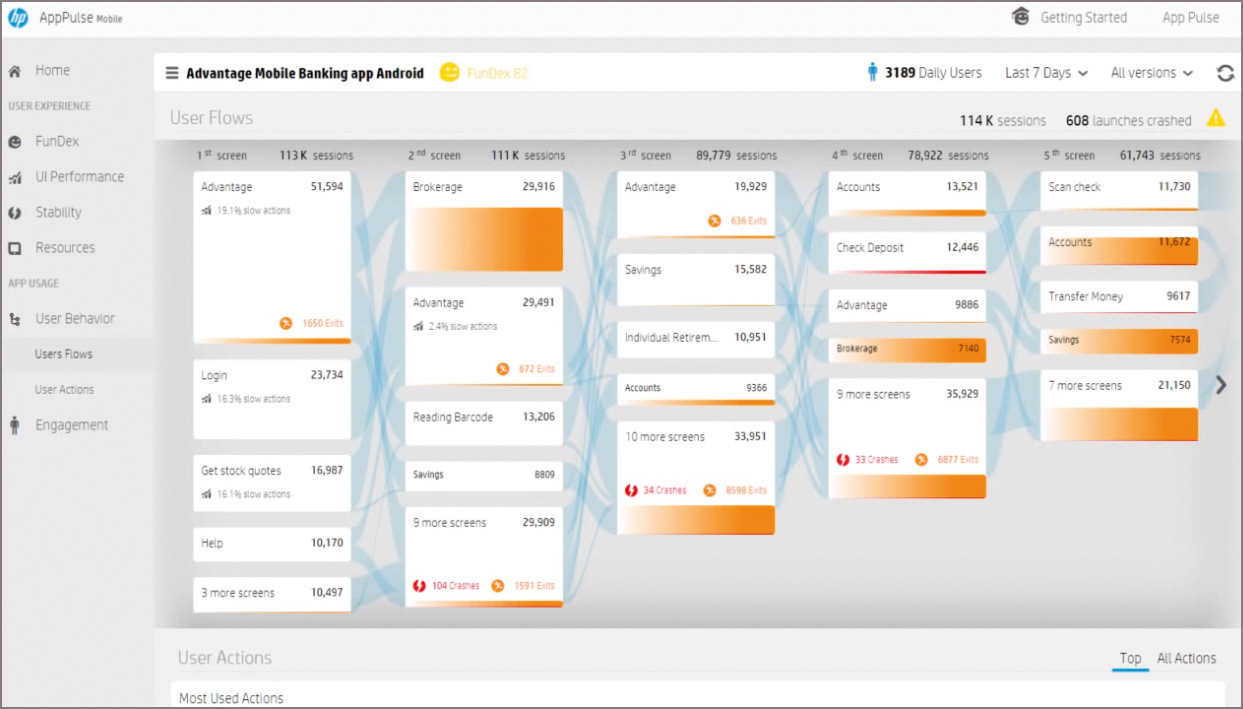Expand the All versions dropdown
The width and height of the screenshot is (1243, 709).
tap(1151, 73)
